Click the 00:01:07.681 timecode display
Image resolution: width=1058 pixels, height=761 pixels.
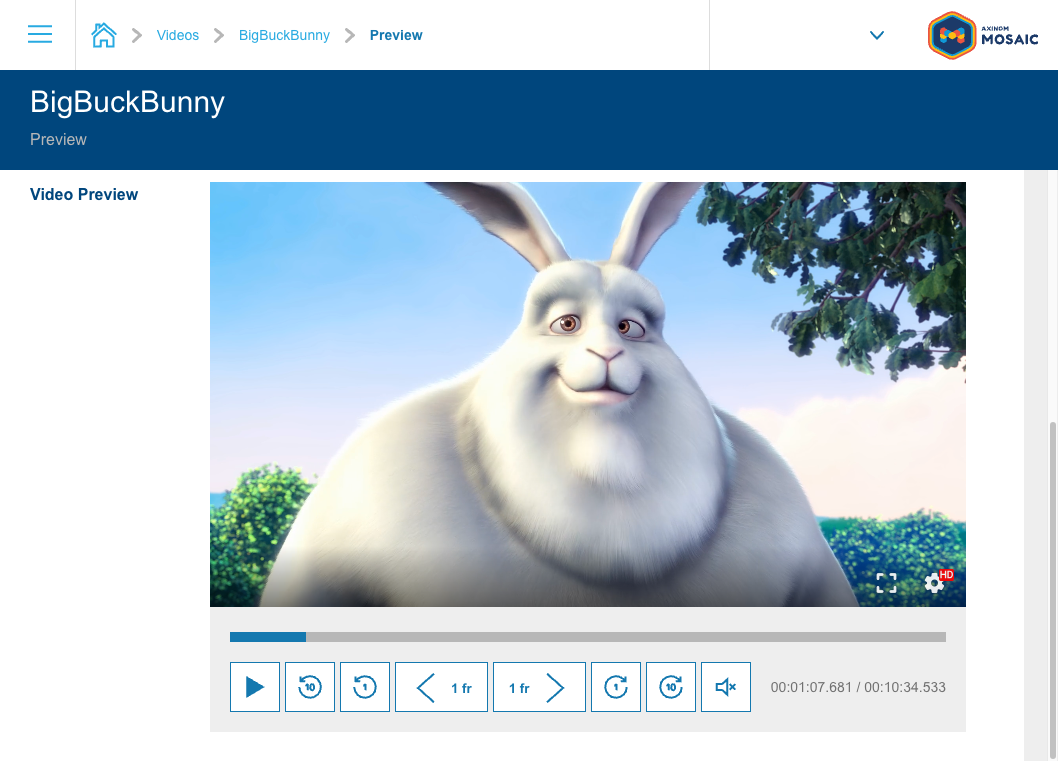(811, 687)
